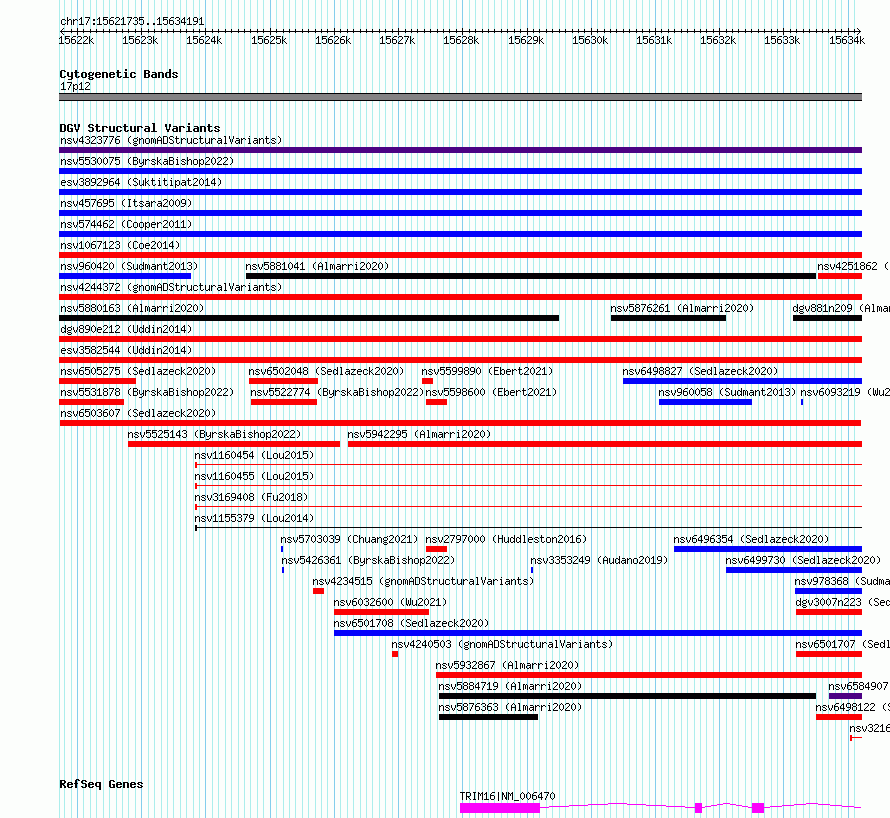This screenshot has height=818, width=890.
Task: Click the blue bar under nsv960420 (Sudmant2013)
Action: 125,276
